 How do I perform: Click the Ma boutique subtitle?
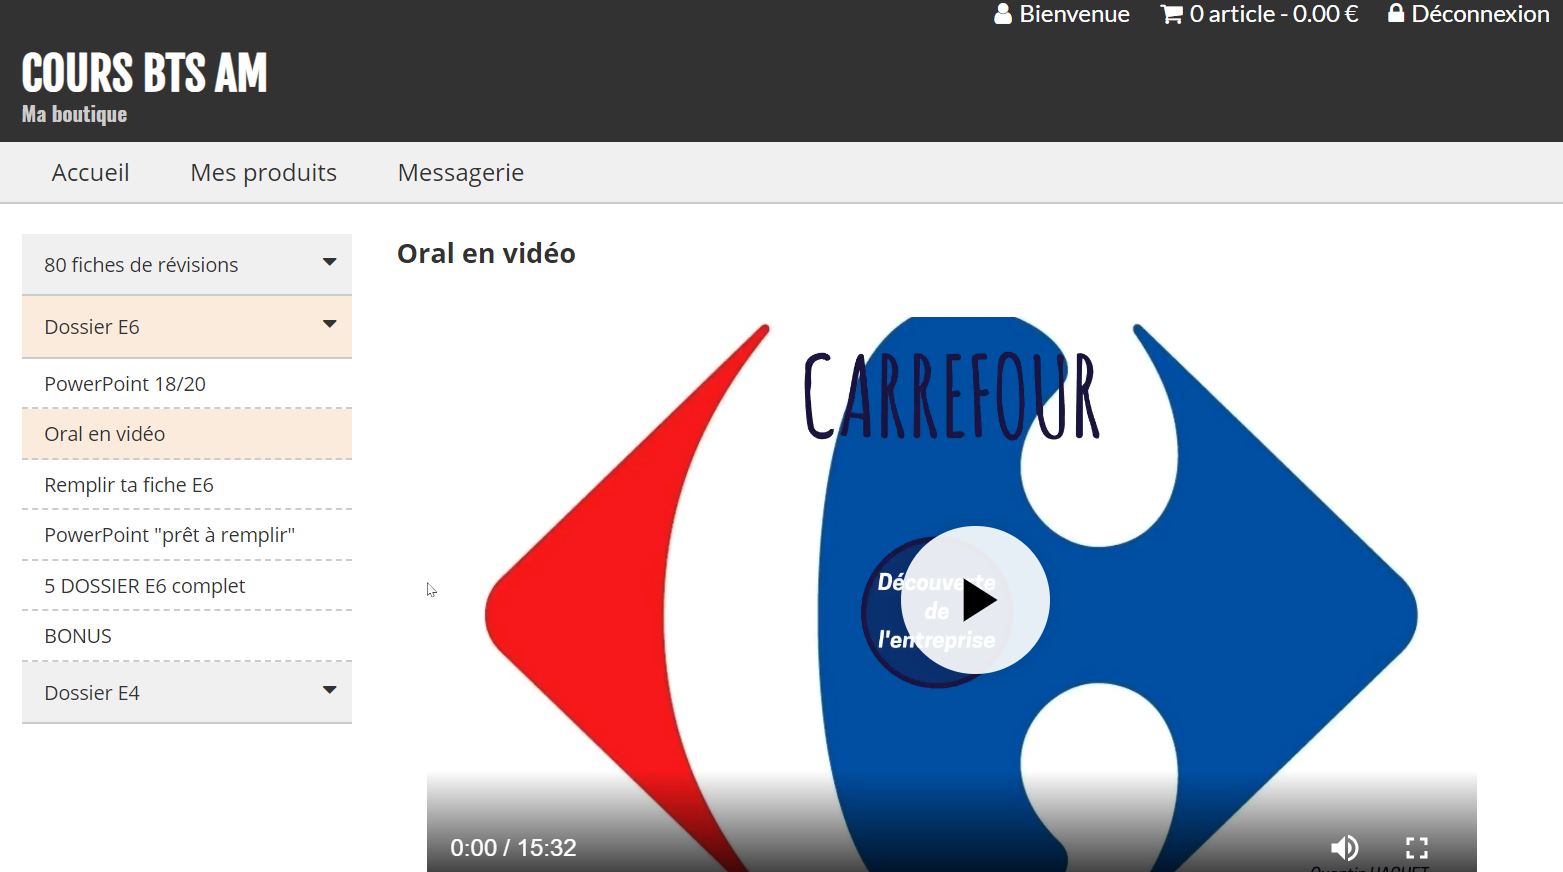[x=75, y=114]
